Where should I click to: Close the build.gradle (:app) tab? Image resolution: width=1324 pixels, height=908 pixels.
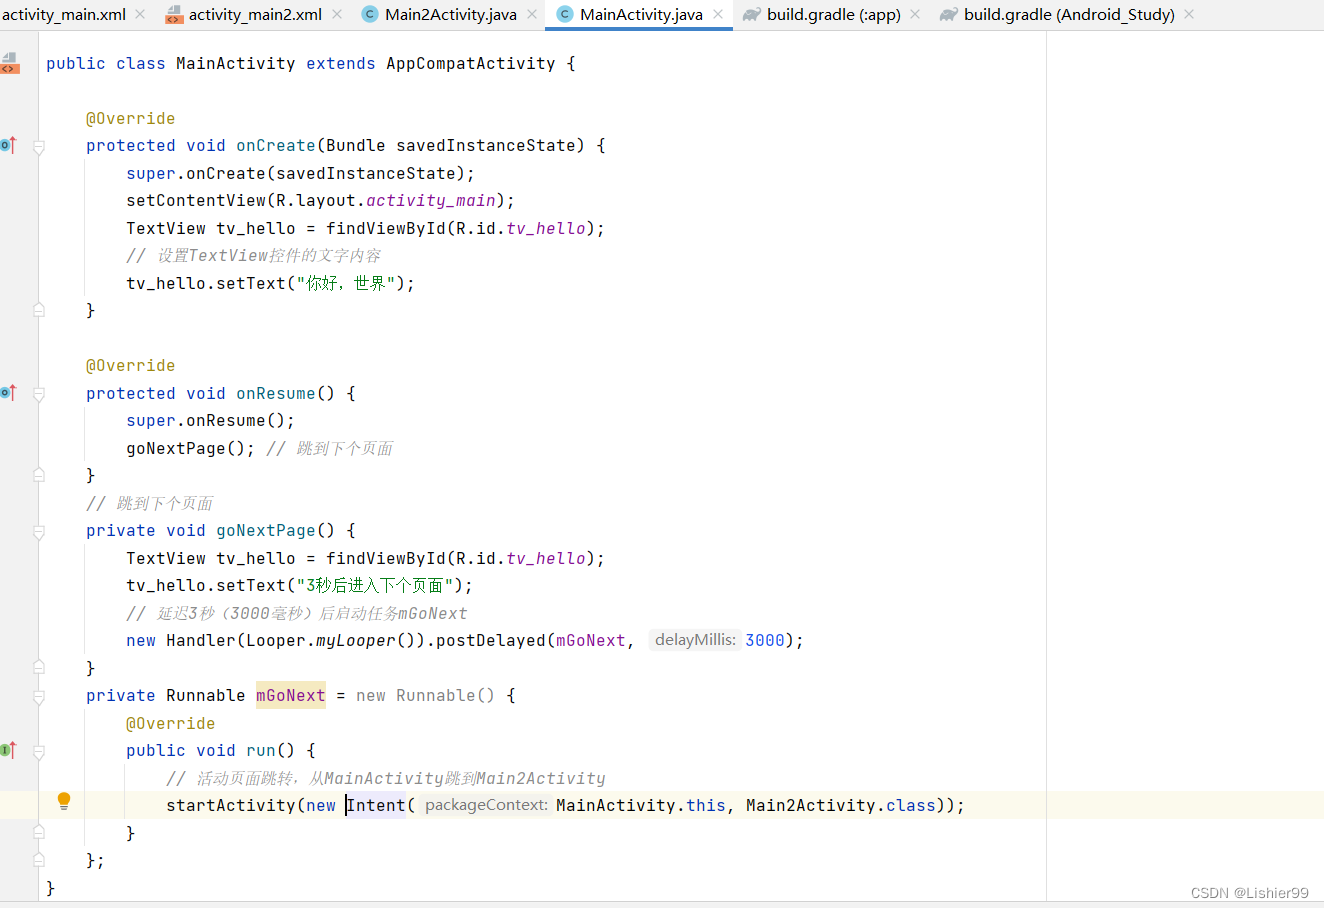click(915, 14)
